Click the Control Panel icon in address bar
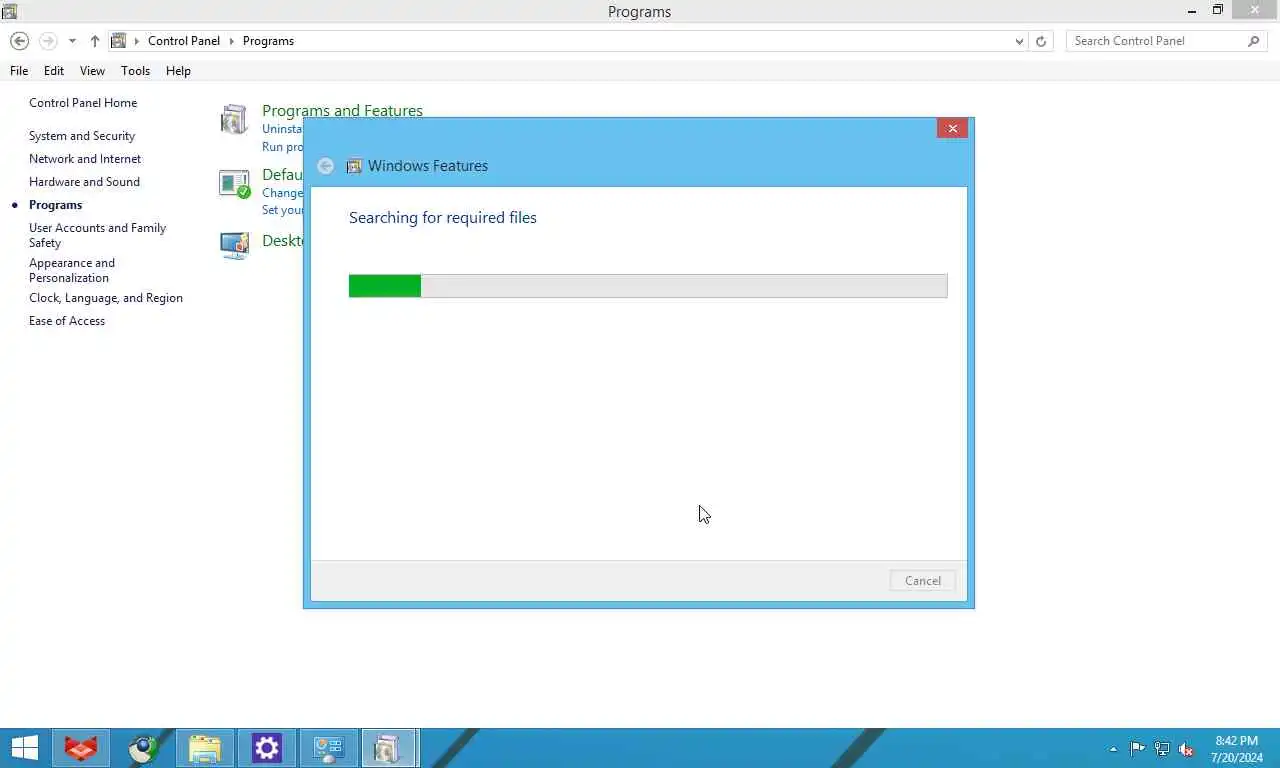Viewport: 1280px width, 768px height. (119, 41)
